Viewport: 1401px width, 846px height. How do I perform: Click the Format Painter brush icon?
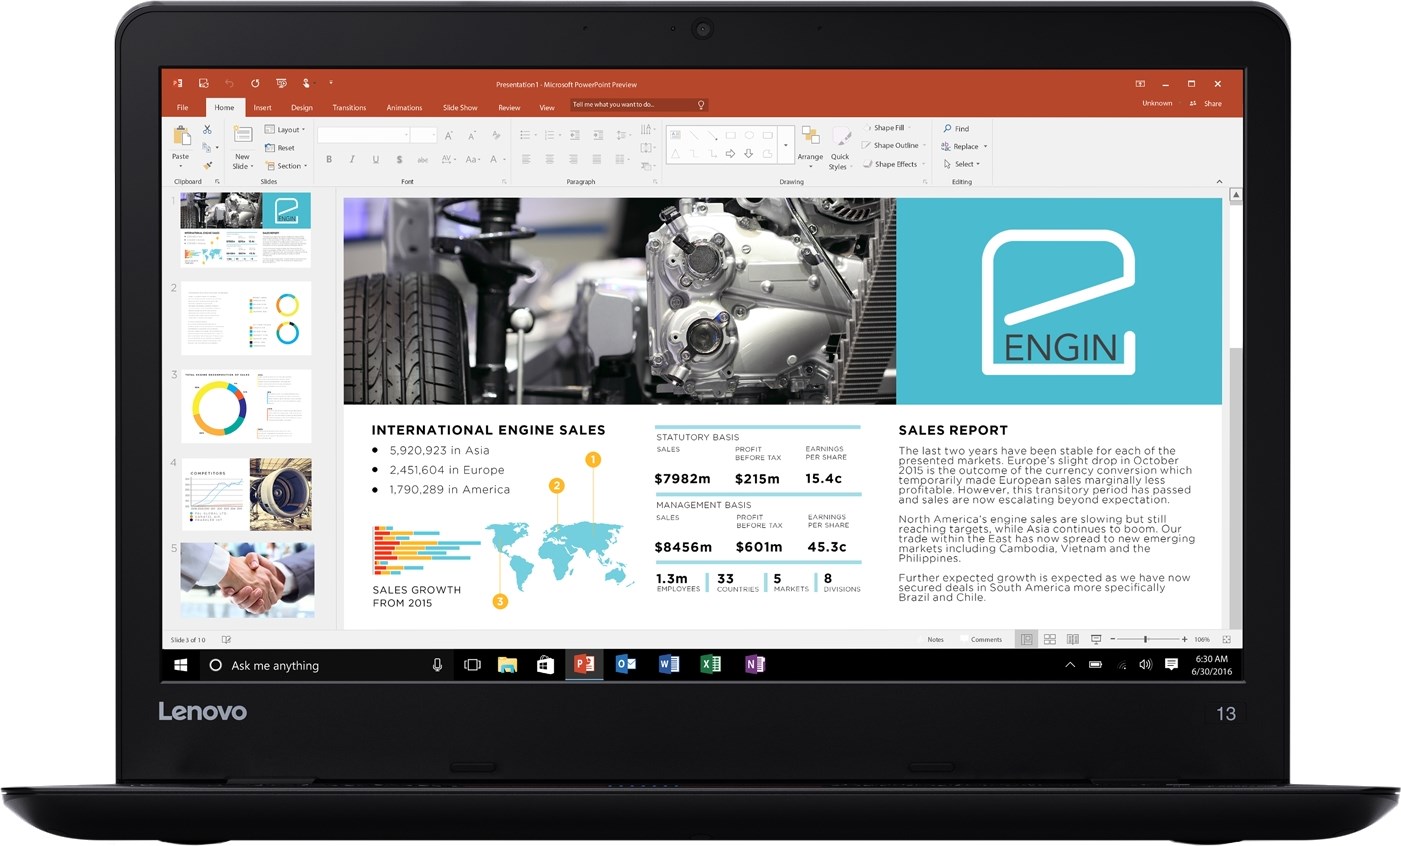pyautogui.click(x=207, y=165)
